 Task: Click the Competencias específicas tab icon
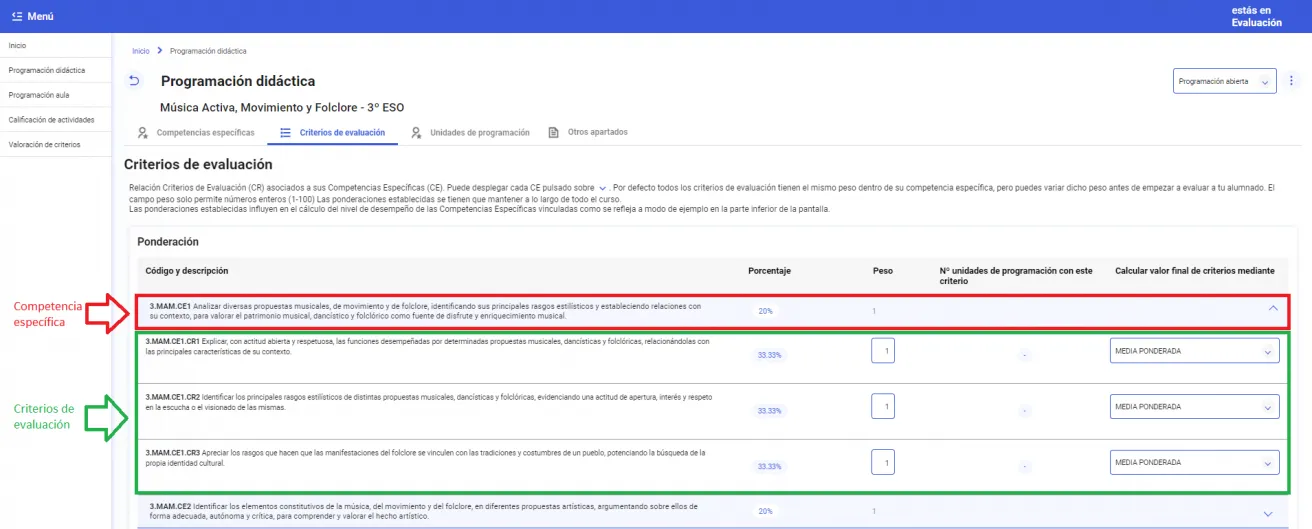[143, 132]
